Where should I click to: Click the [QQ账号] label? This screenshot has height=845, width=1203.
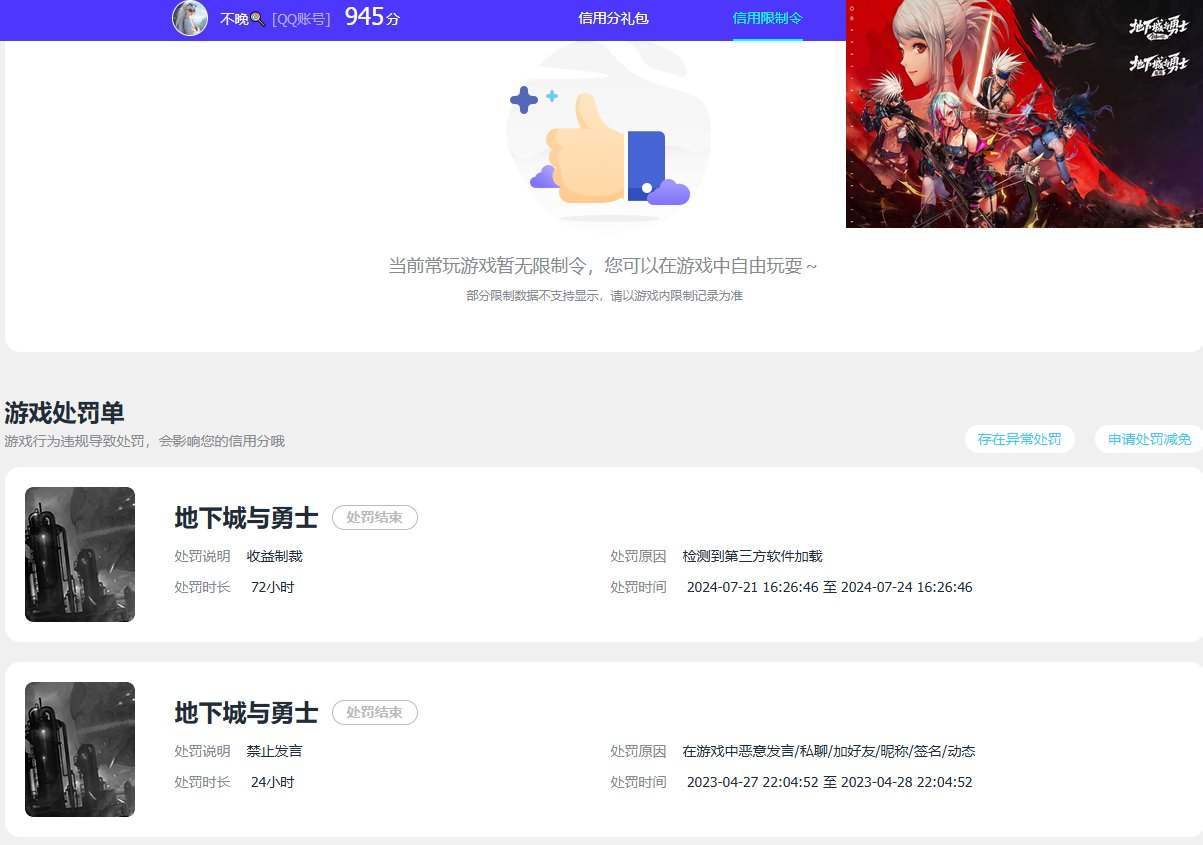pos(301,19)
